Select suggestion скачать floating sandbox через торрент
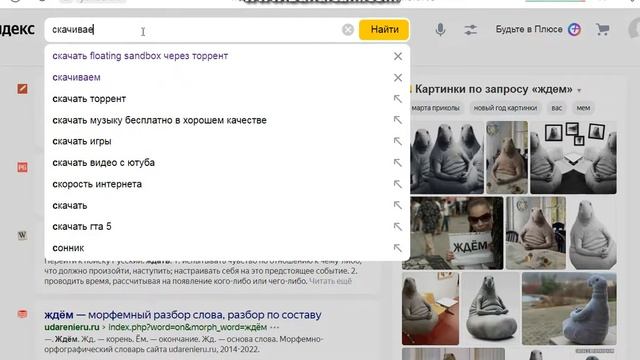The width and height of the screenshot is (640, 360). (140, 56)
